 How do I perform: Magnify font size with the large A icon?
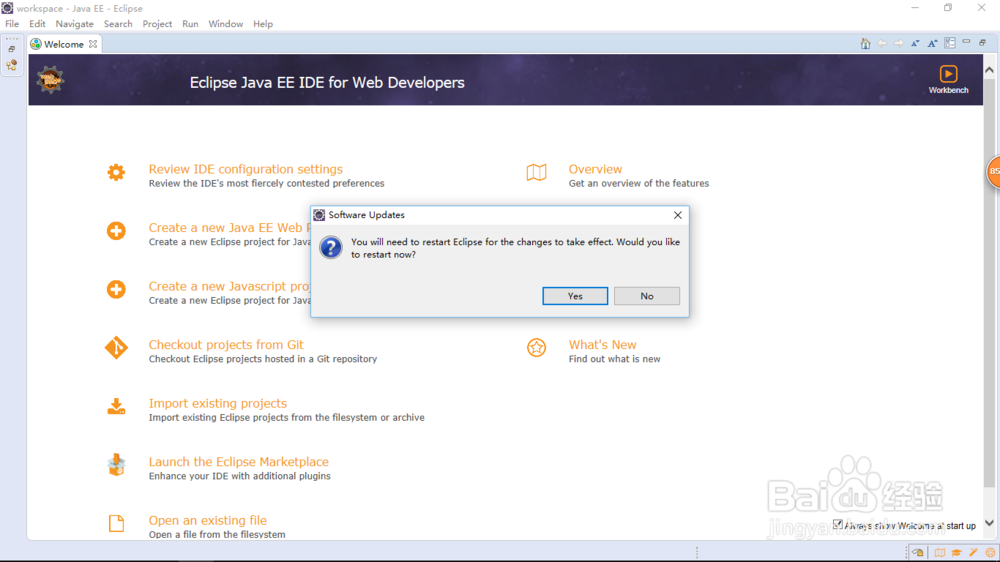(932, 43)
